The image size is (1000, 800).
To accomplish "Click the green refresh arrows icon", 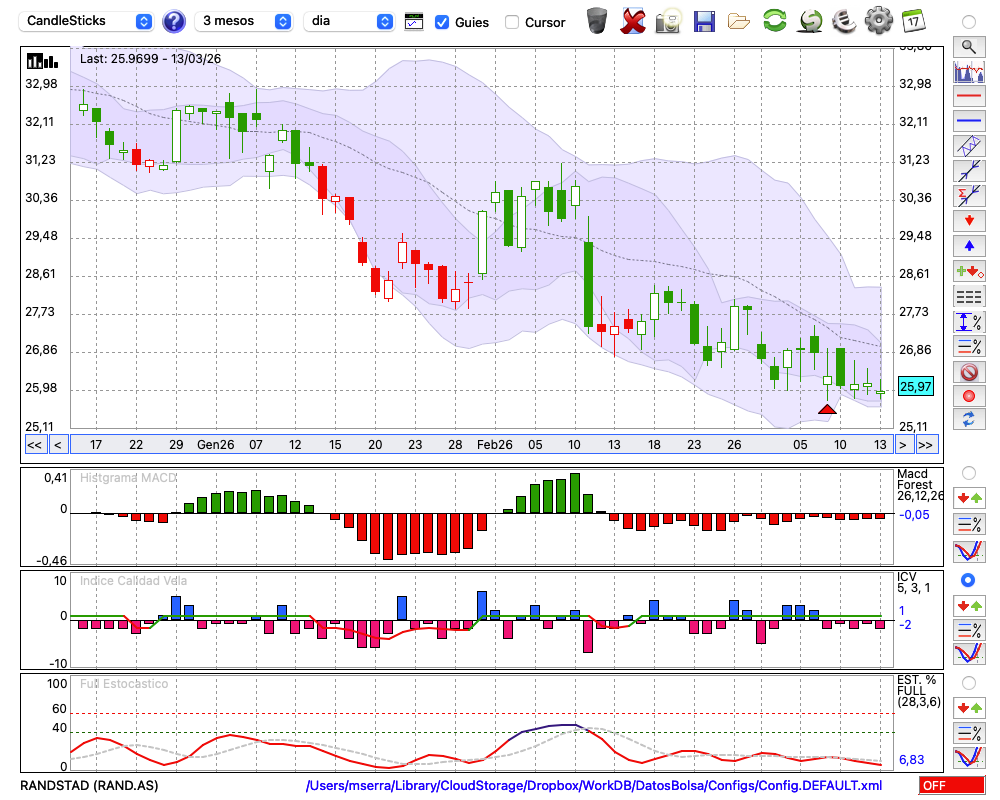I will (774, 20).
